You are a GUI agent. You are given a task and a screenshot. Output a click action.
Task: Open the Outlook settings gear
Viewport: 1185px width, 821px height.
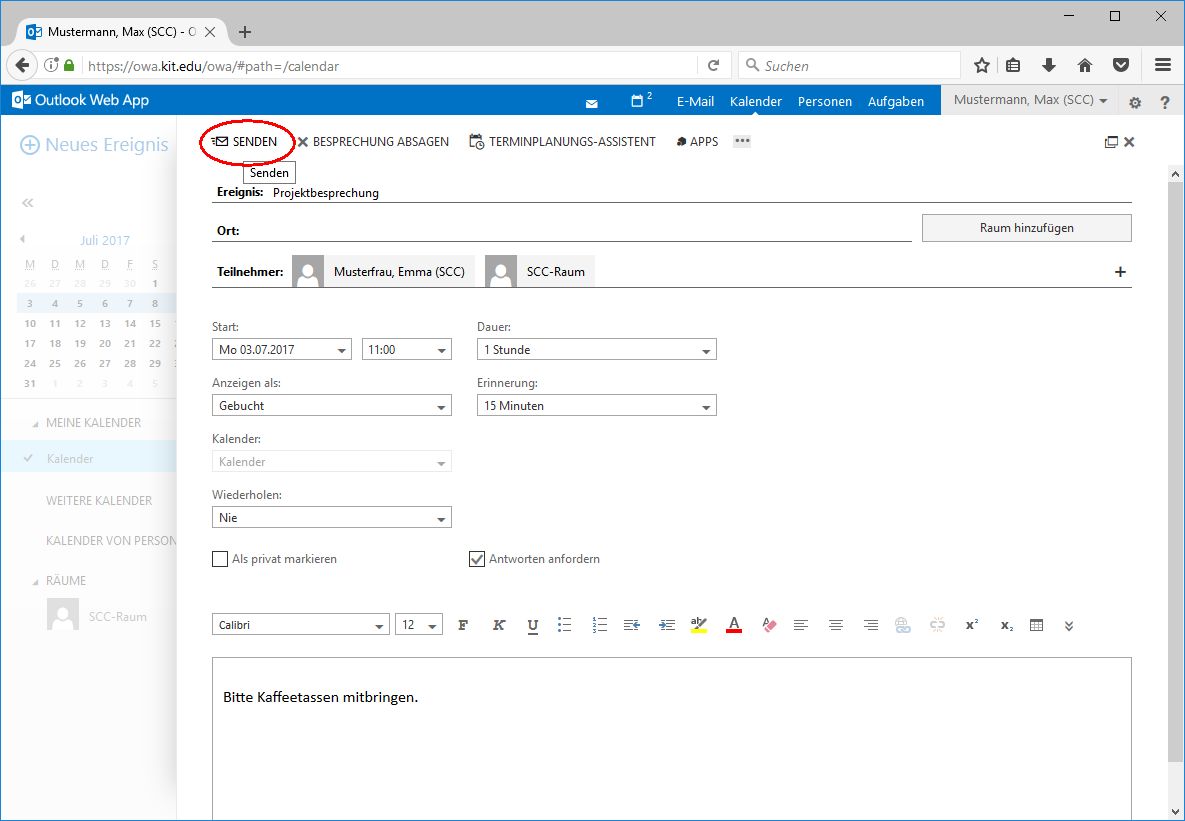tap(1135, 102)
